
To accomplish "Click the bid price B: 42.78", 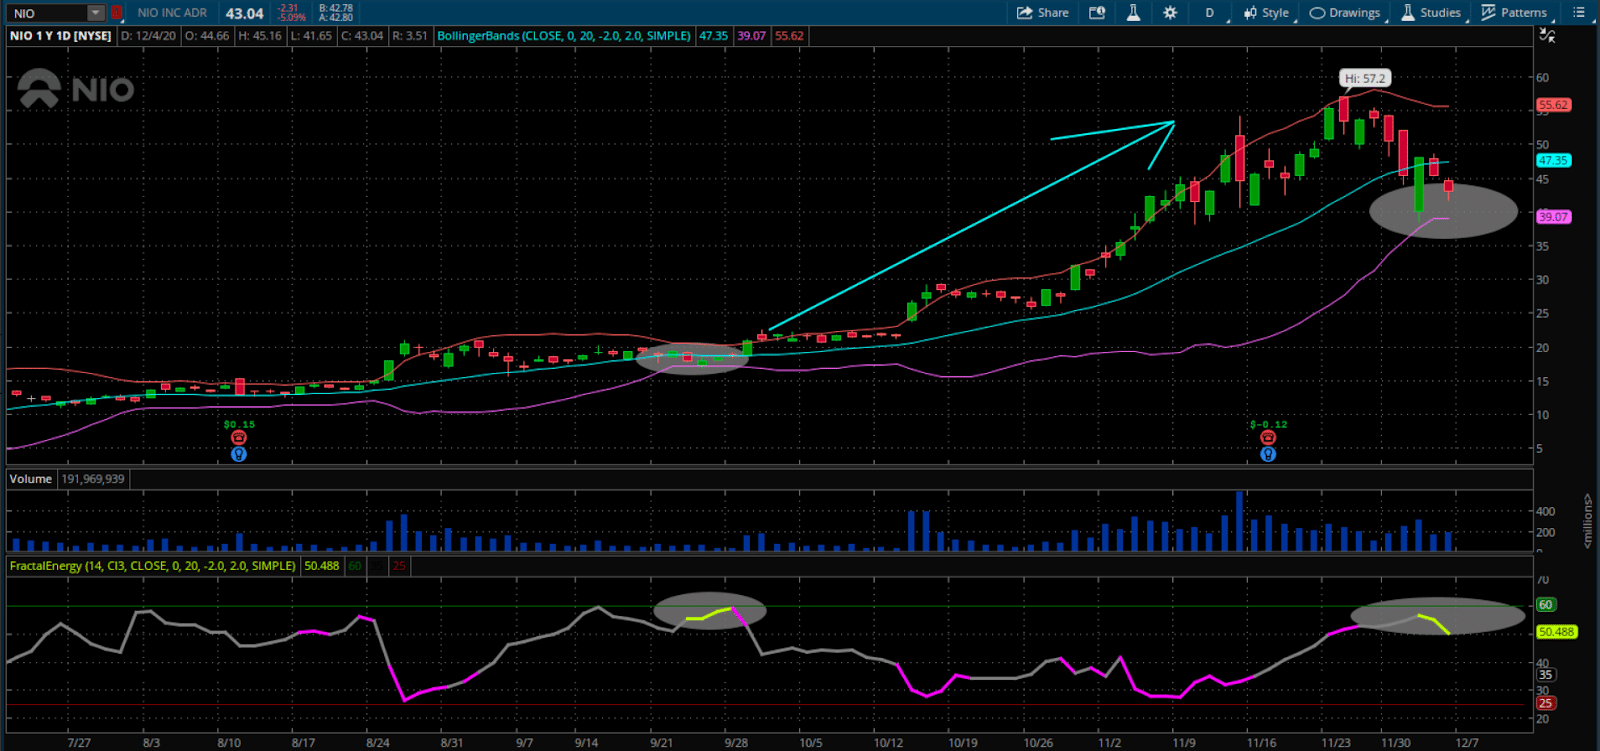I will [336, 8].
